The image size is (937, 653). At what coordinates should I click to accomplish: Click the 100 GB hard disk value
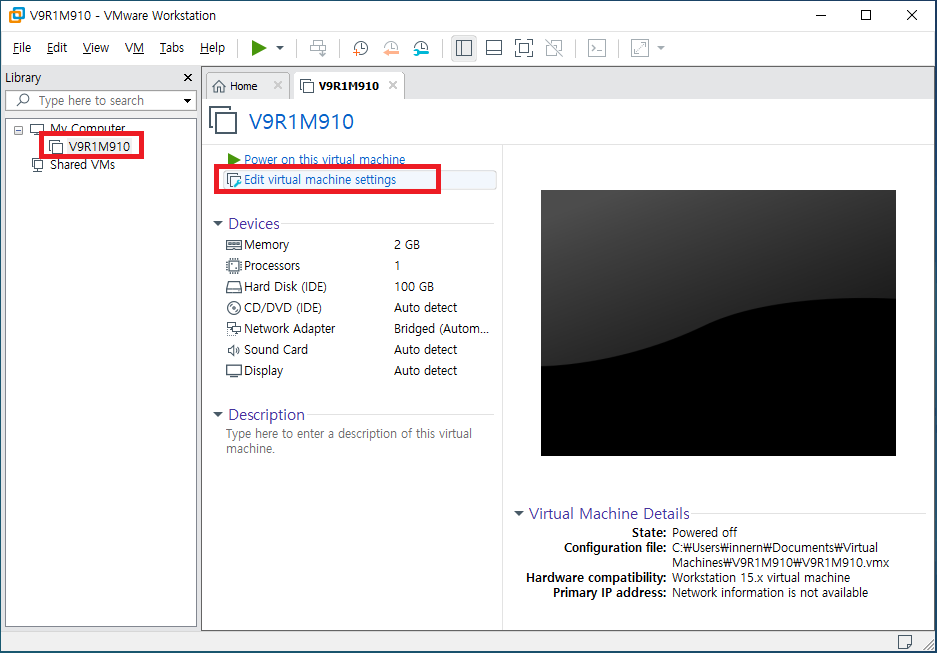414,287
